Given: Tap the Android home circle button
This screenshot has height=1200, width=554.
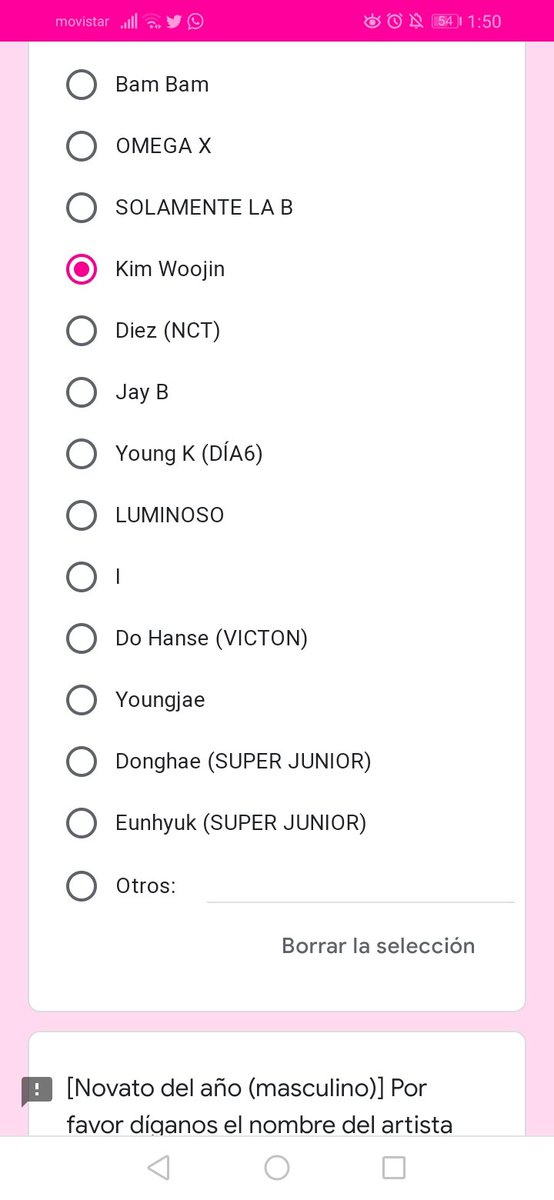Looking at the screenshot, I should pos(277,1167).
